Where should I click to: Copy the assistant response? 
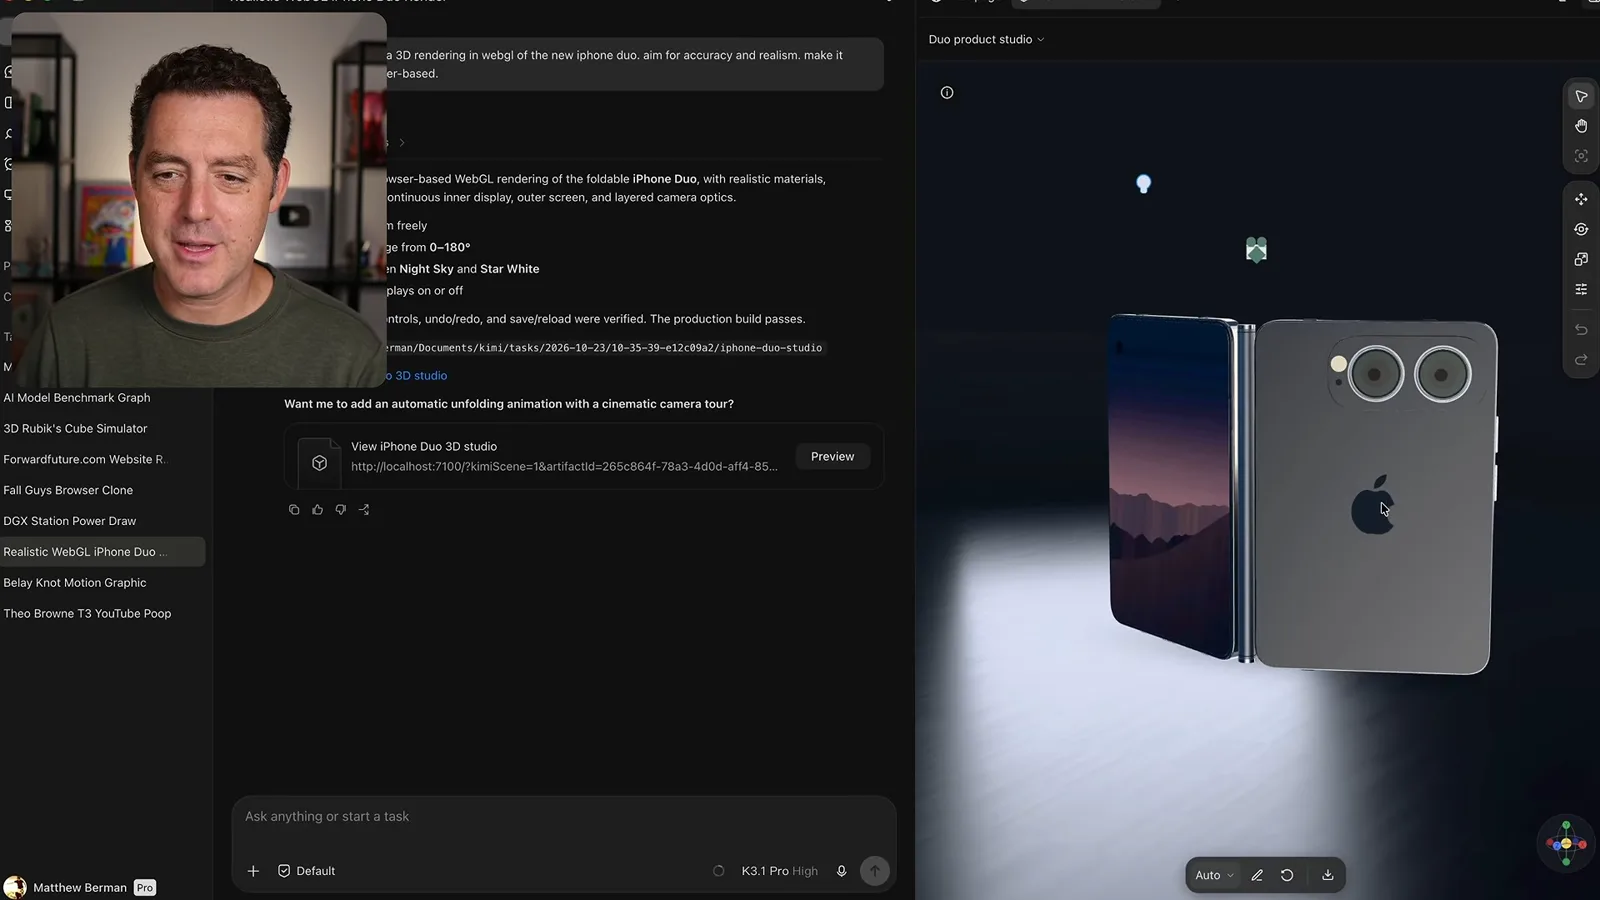[x=294, y=510]
